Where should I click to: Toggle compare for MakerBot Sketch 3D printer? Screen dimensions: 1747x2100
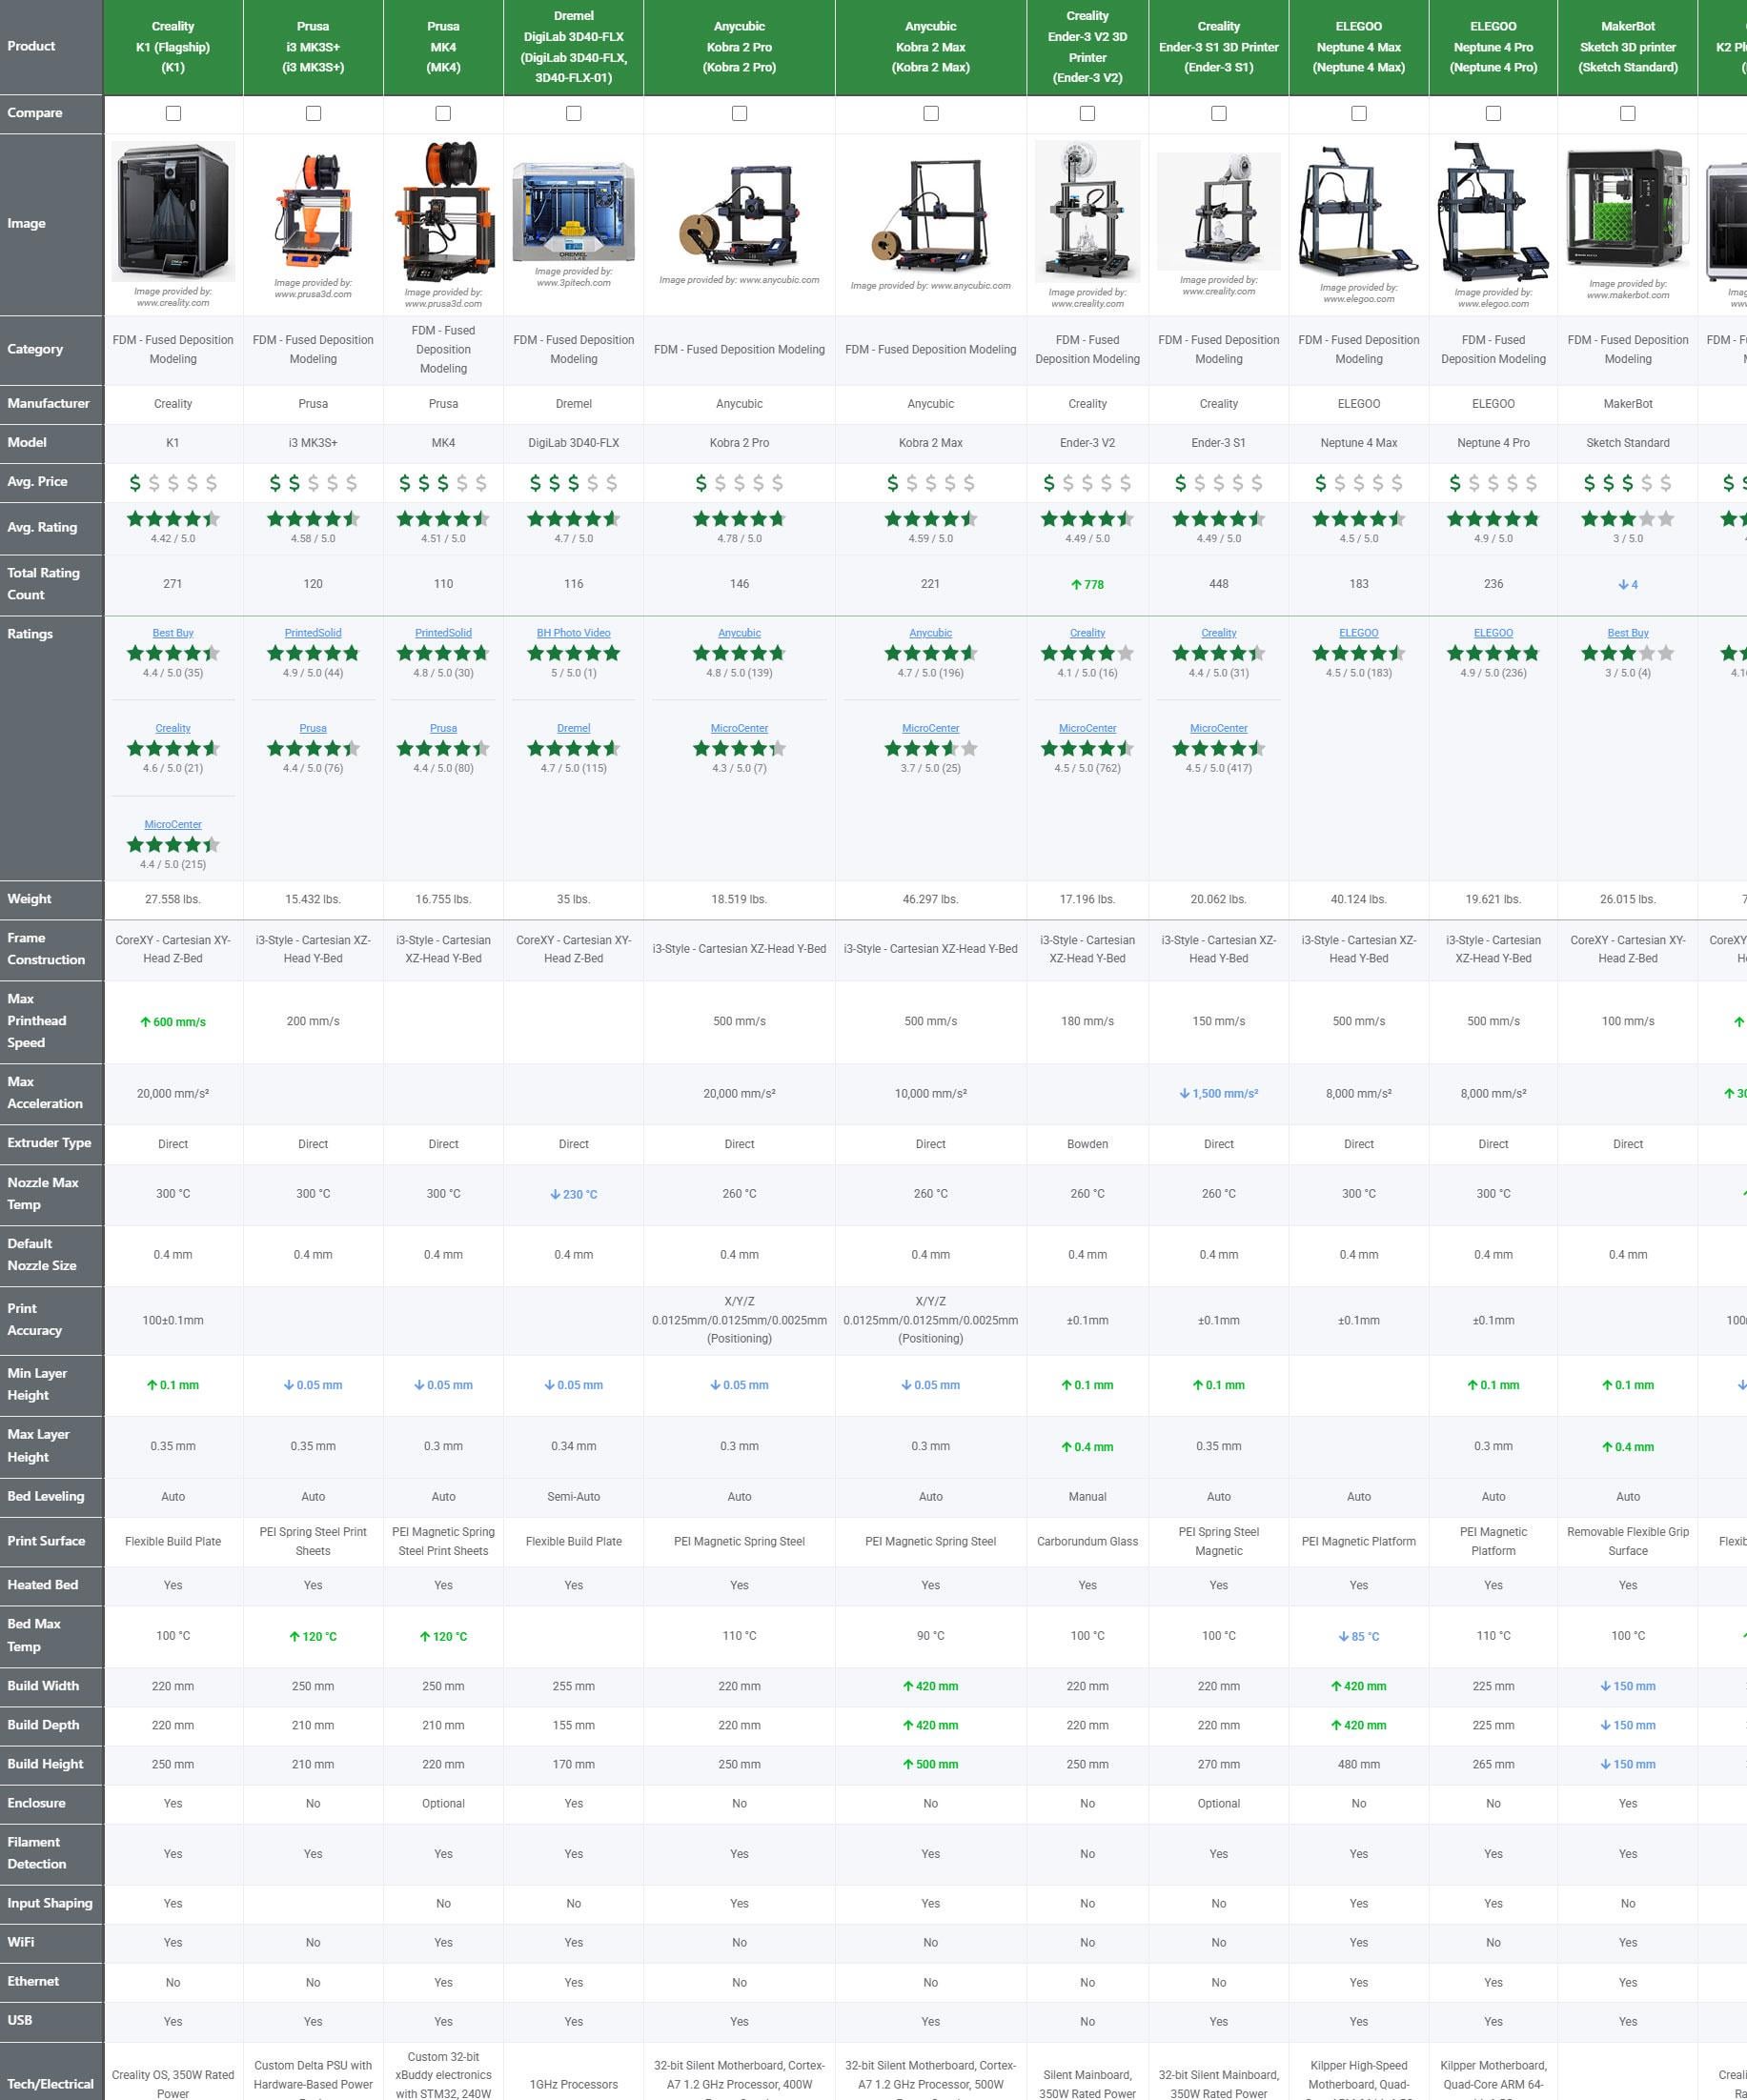(x=1627, y=113)
